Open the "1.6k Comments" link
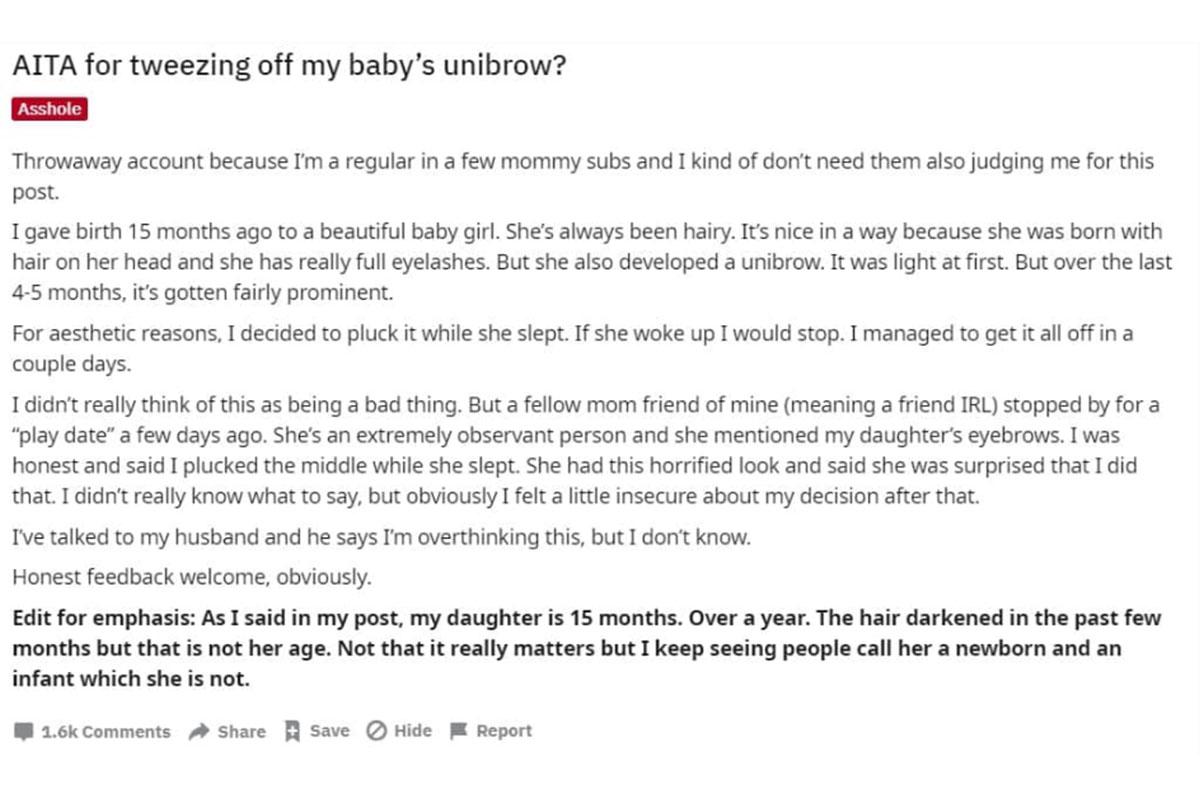 pyautogui.click(x=105, y=732)
